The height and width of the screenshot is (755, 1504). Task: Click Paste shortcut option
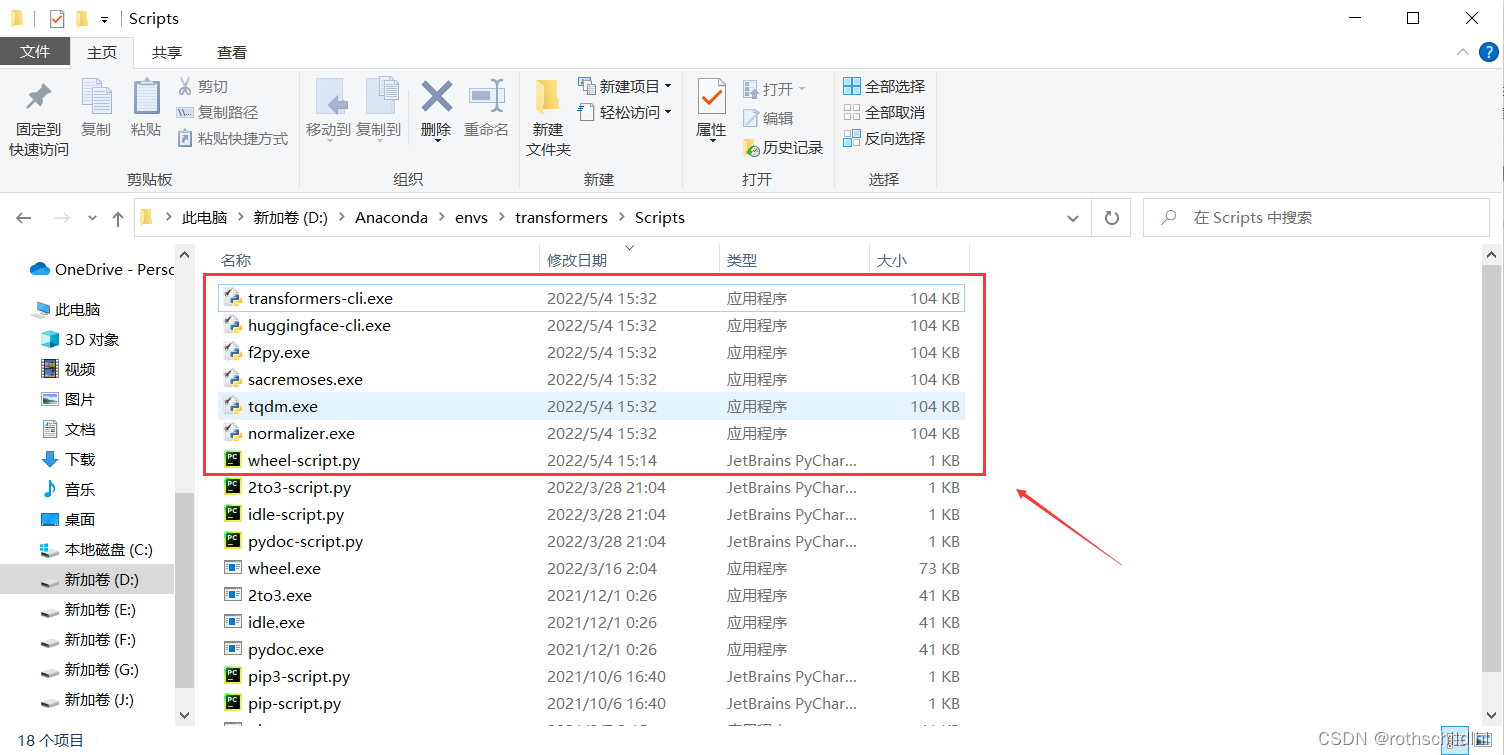[x=232, y=139]
